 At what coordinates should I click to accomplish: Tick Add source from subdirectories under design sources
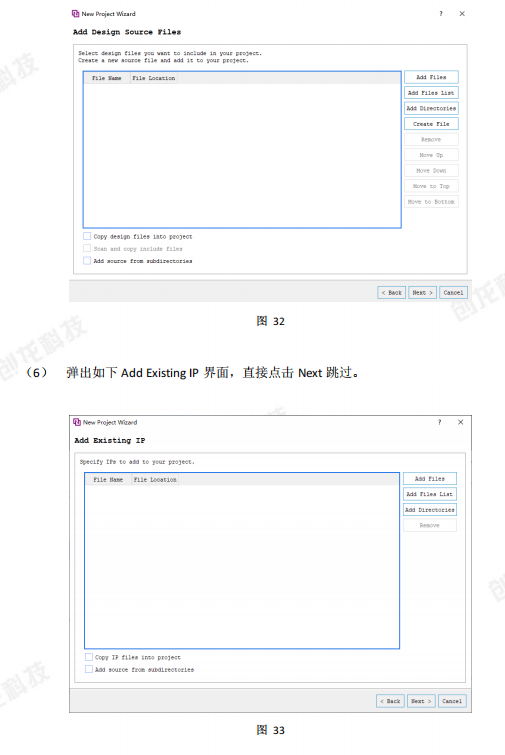87,260
